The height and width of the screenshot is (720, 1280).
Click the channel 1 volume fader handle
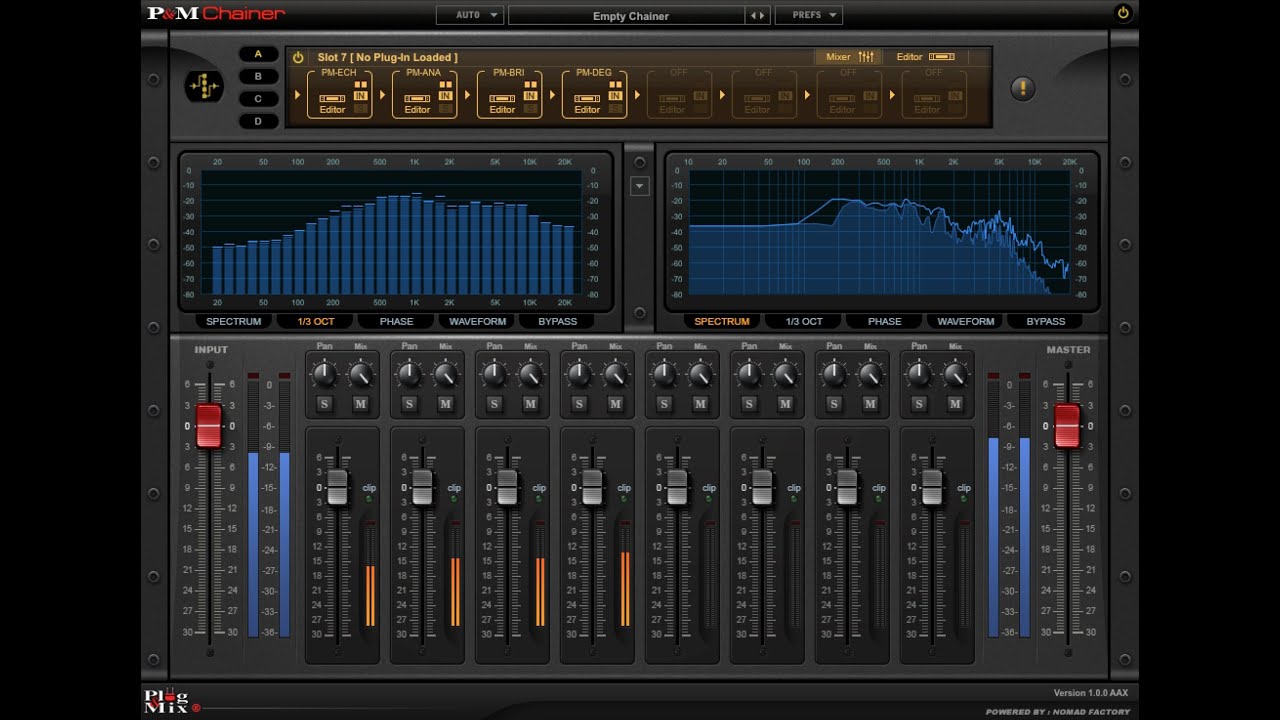coord(337,487)
